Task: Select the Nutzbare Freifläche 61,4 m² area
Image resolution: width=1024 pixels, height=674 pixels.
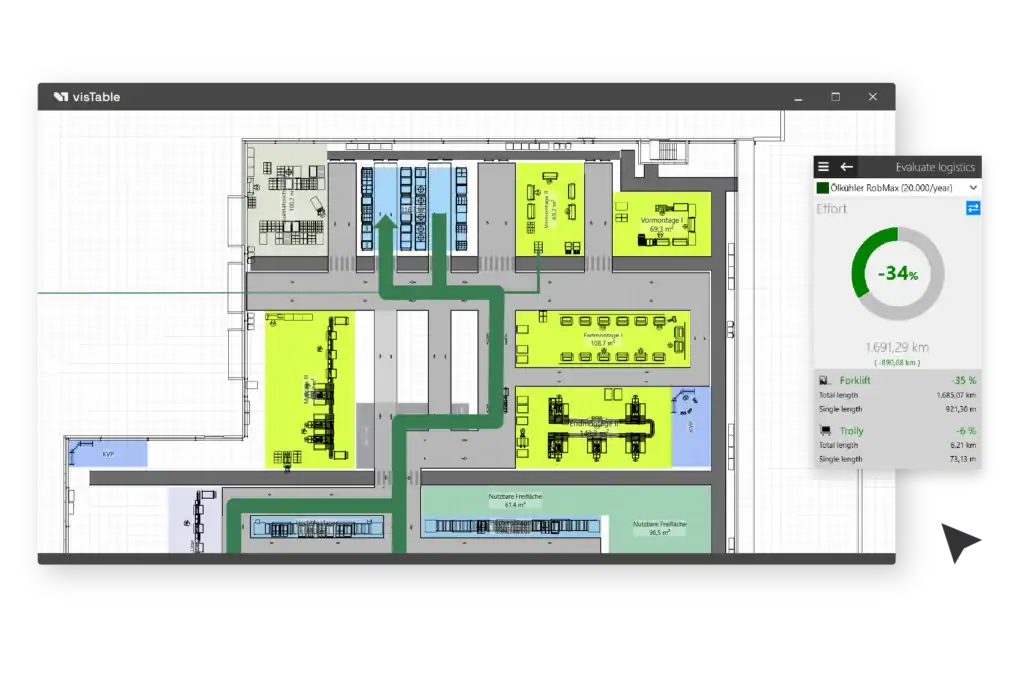Action: (x=515, y=501)
